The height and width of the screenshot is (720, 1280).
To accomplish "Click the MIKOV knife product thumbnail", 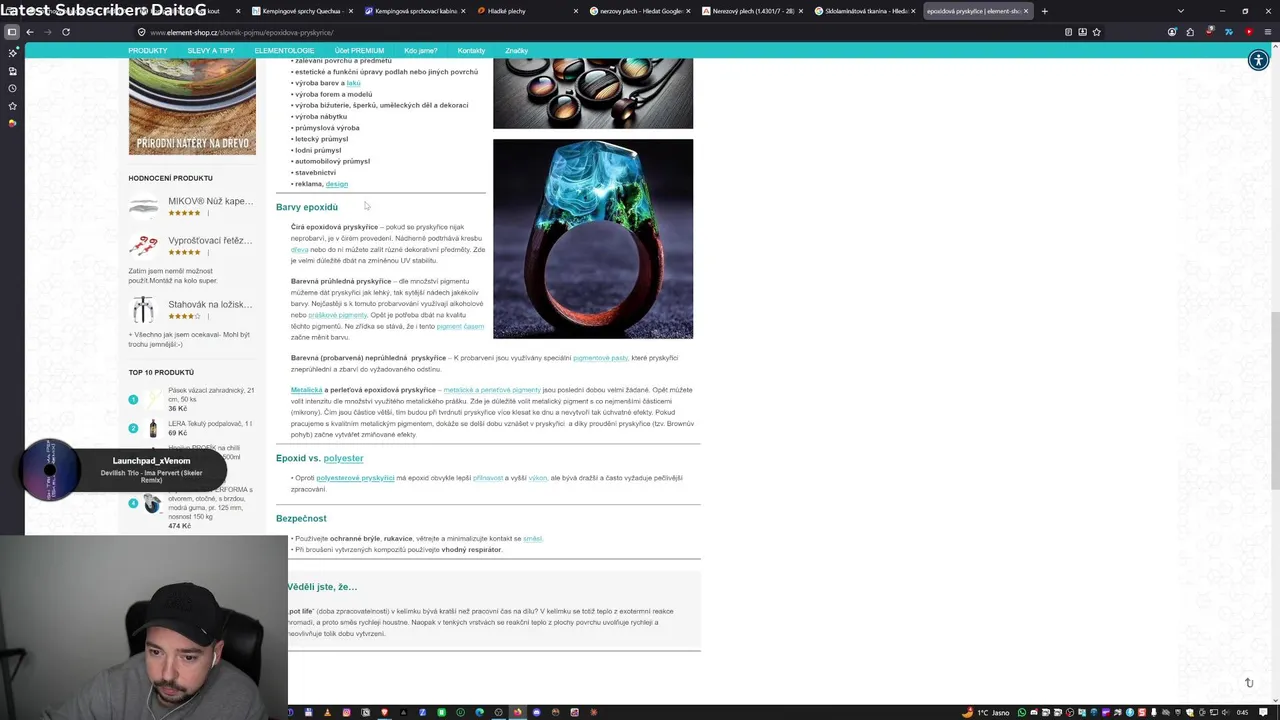I will 144,207.
